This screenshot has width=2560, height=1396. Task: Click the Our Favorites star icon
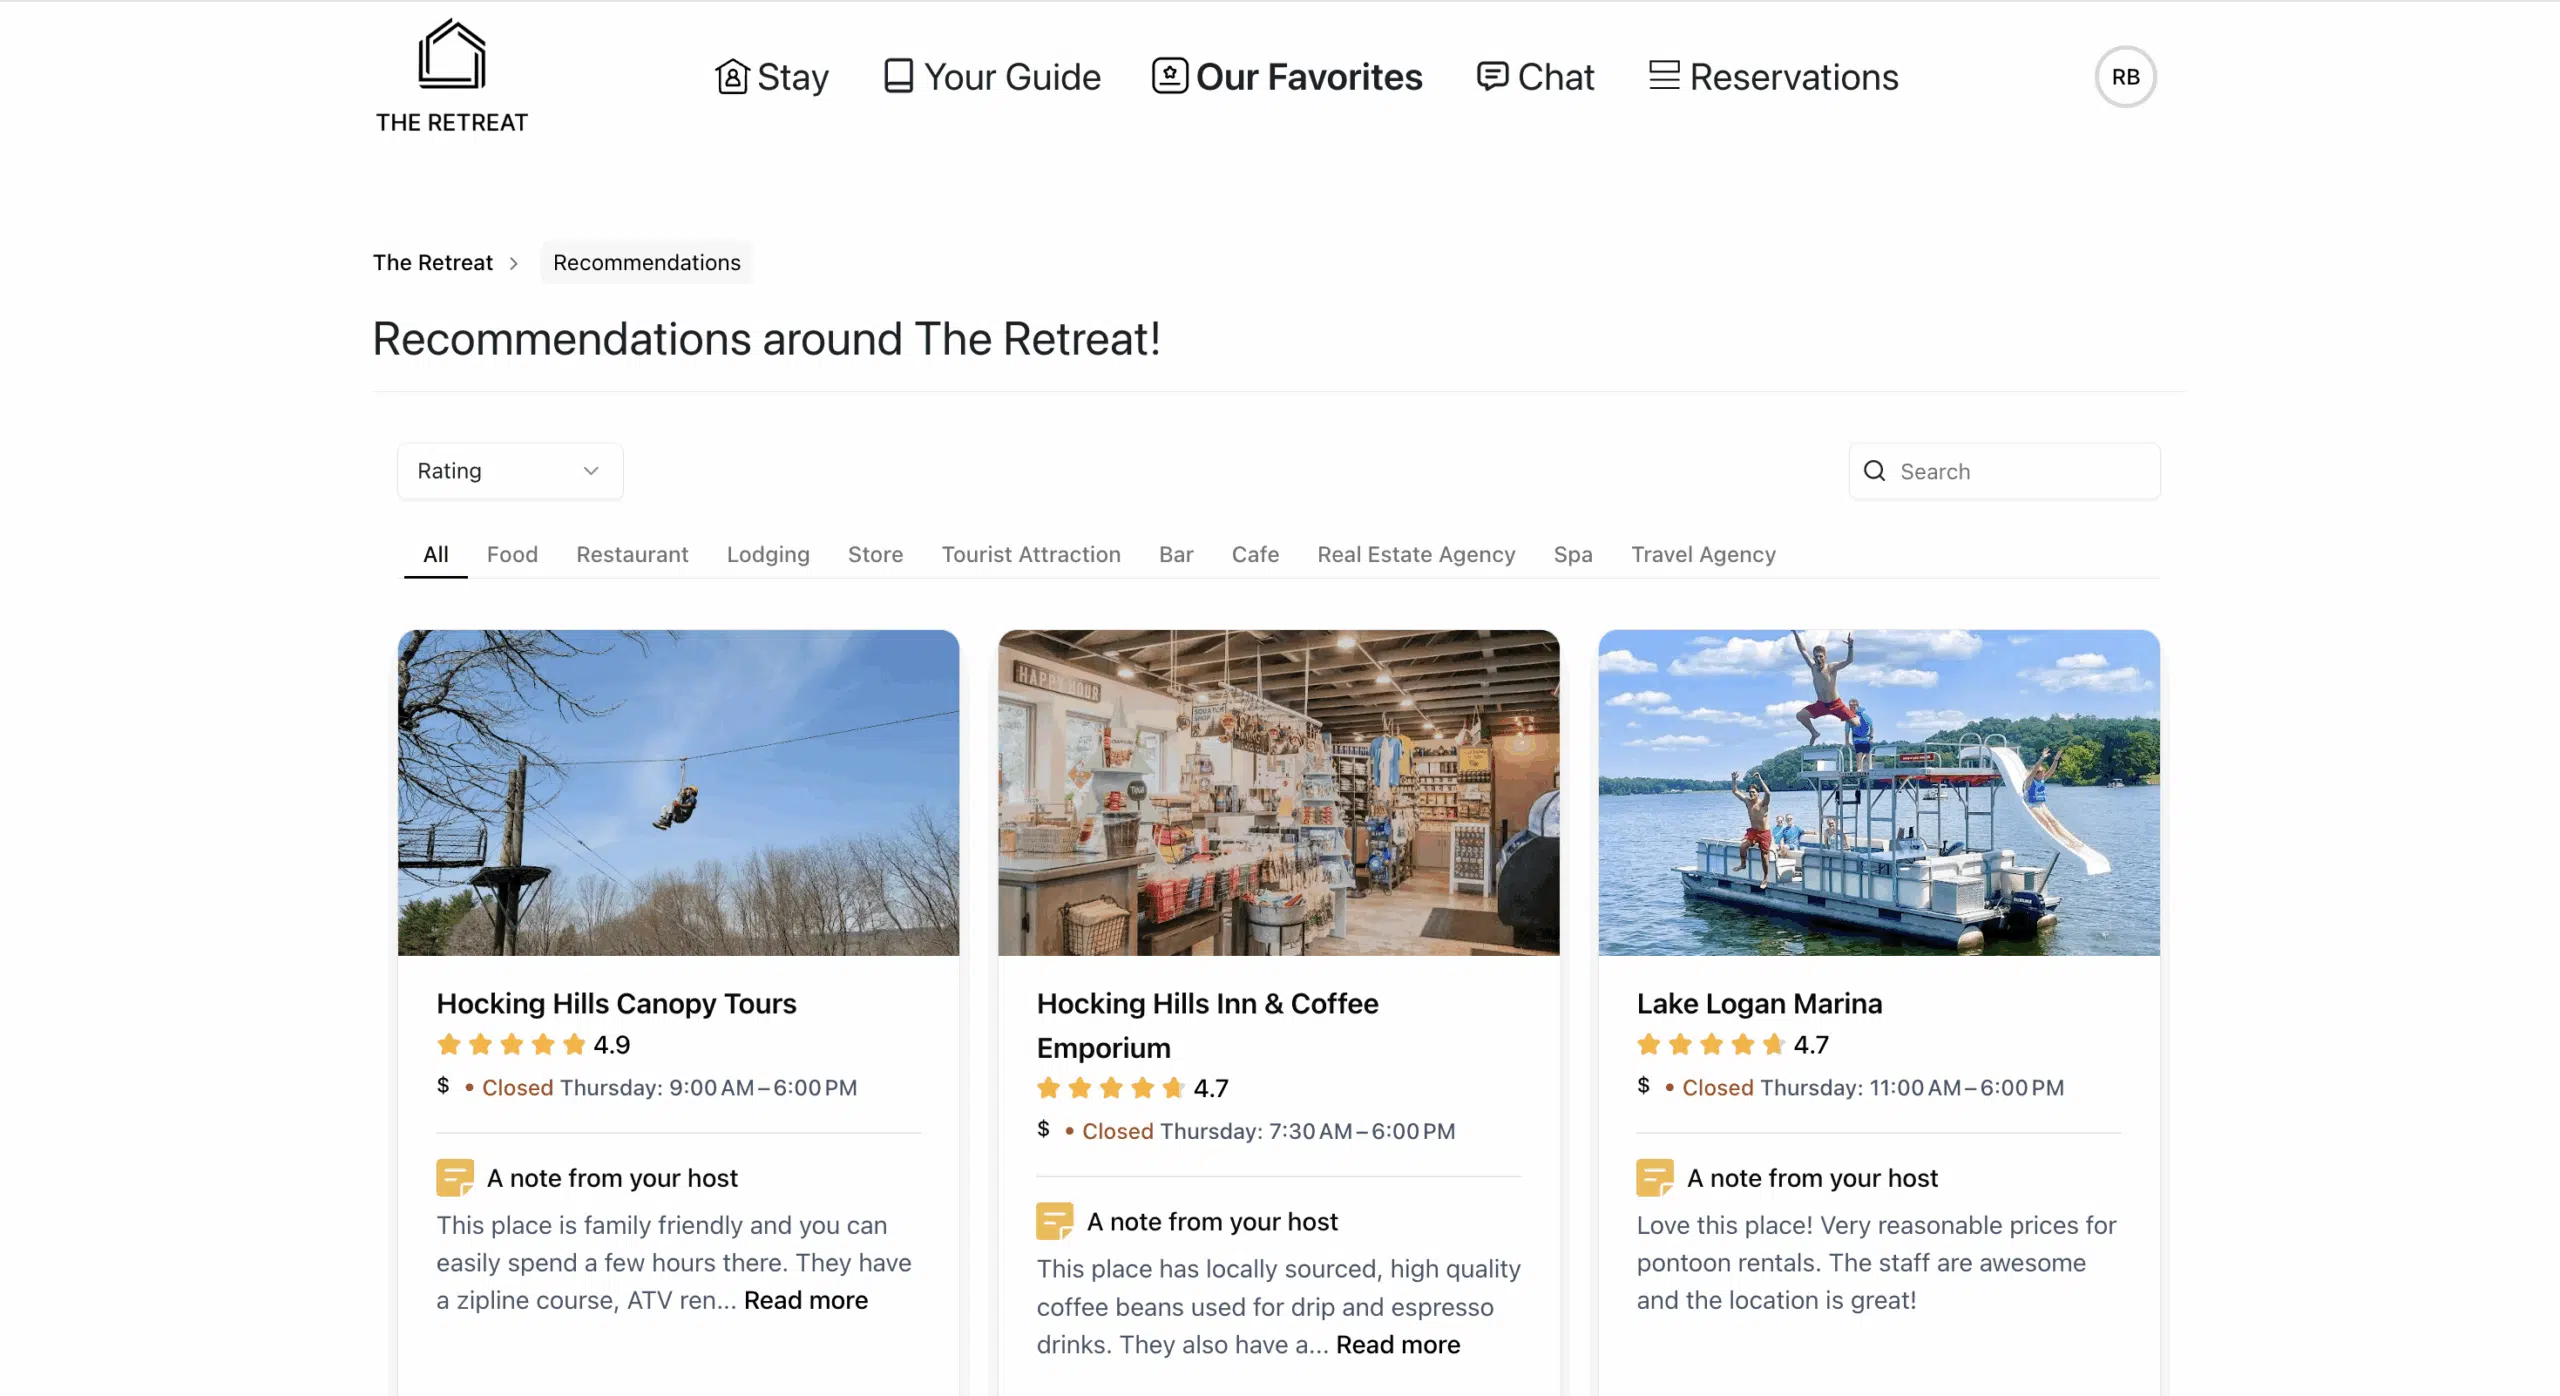(x=1169, y=76)
